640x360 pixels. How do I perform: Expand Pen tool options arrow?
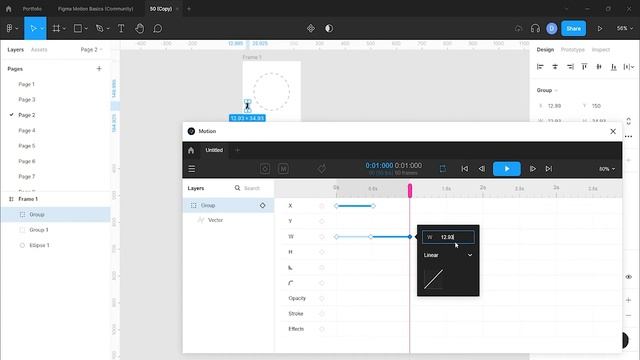point(108,29)
